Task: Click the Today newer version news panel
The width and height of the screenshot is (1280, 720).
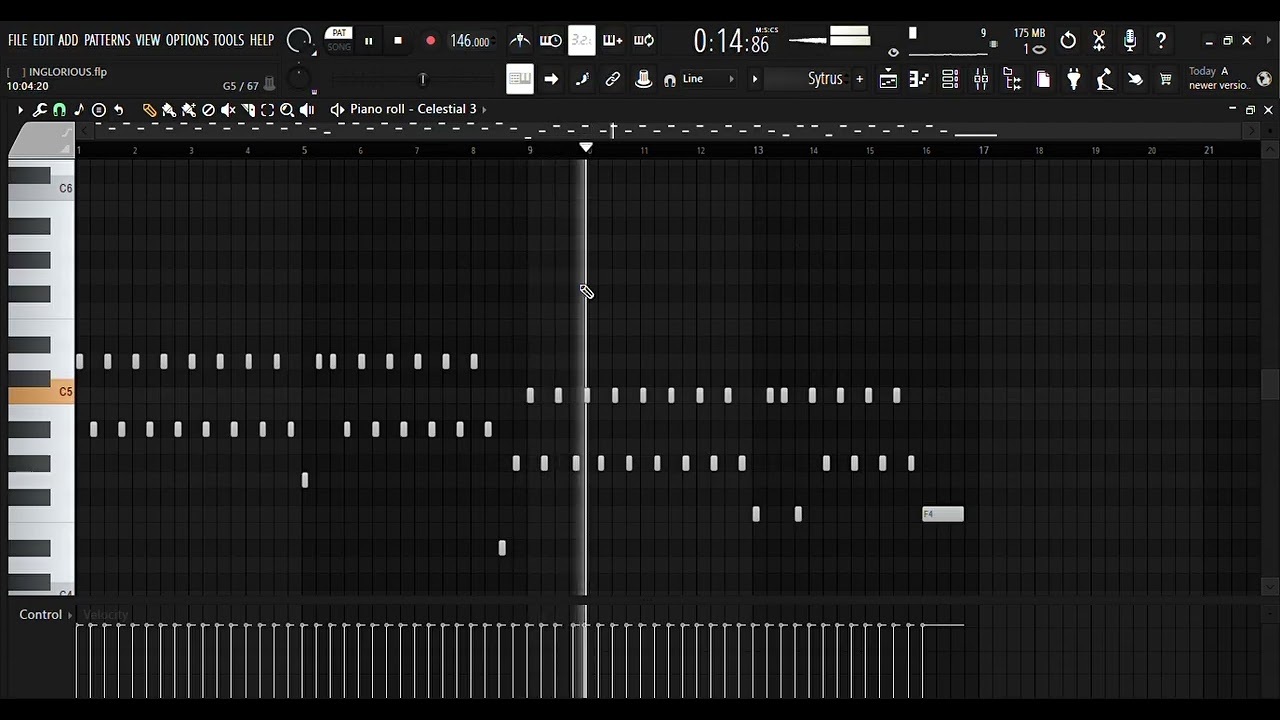Action: [x=1220, y=79]
